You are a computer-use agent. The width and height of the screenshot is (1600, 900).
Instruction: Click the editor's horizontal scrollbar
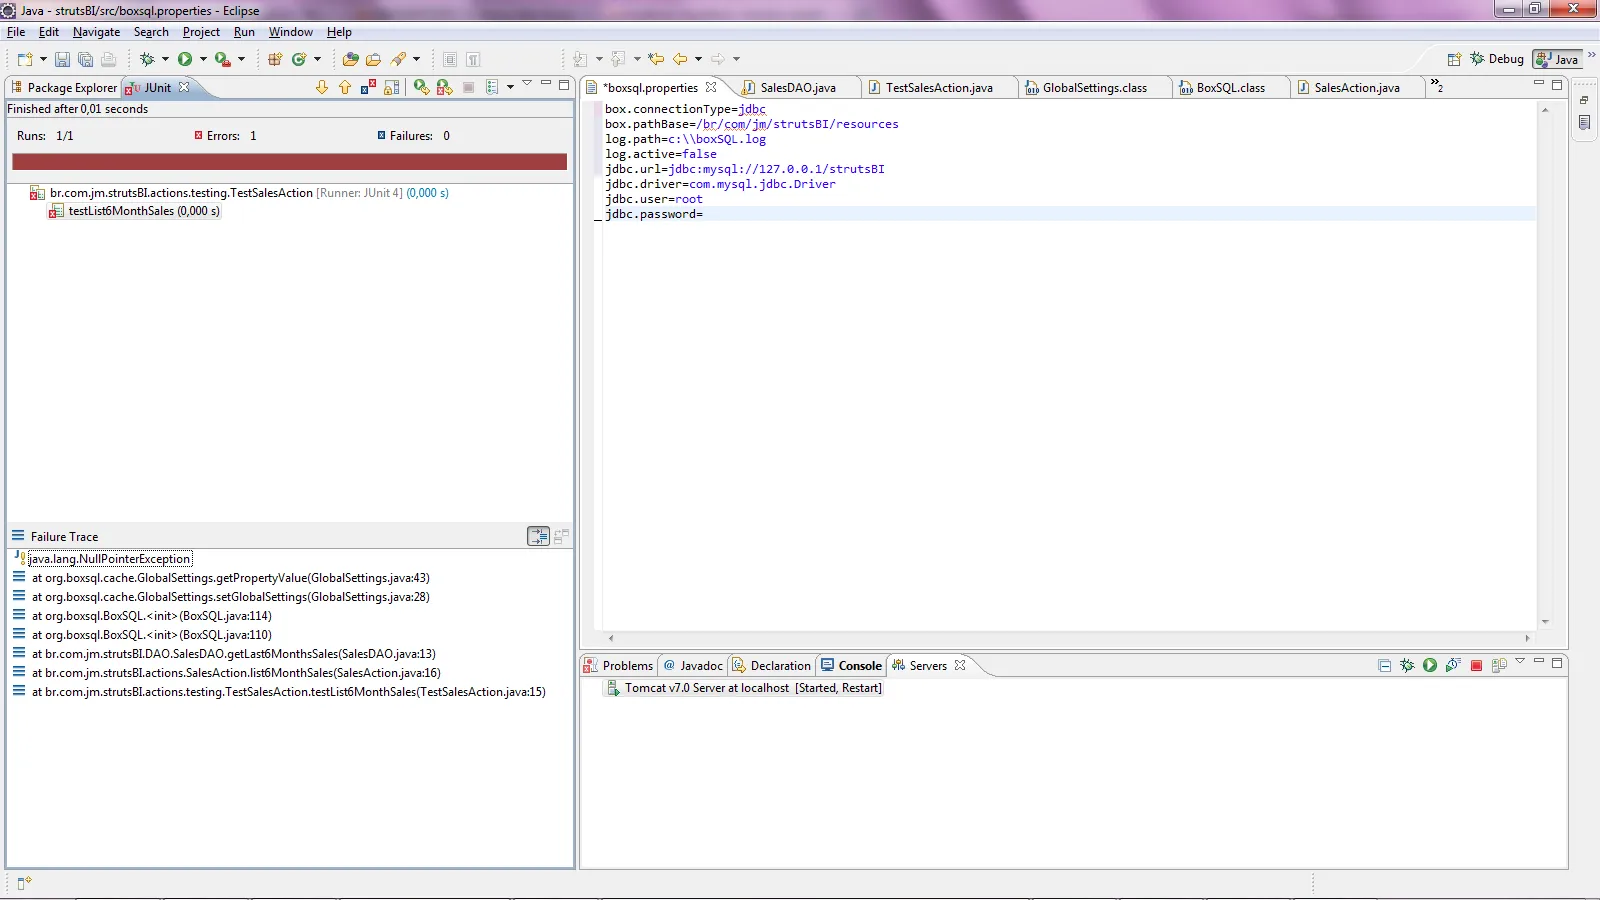click(x=1068, y=638)
